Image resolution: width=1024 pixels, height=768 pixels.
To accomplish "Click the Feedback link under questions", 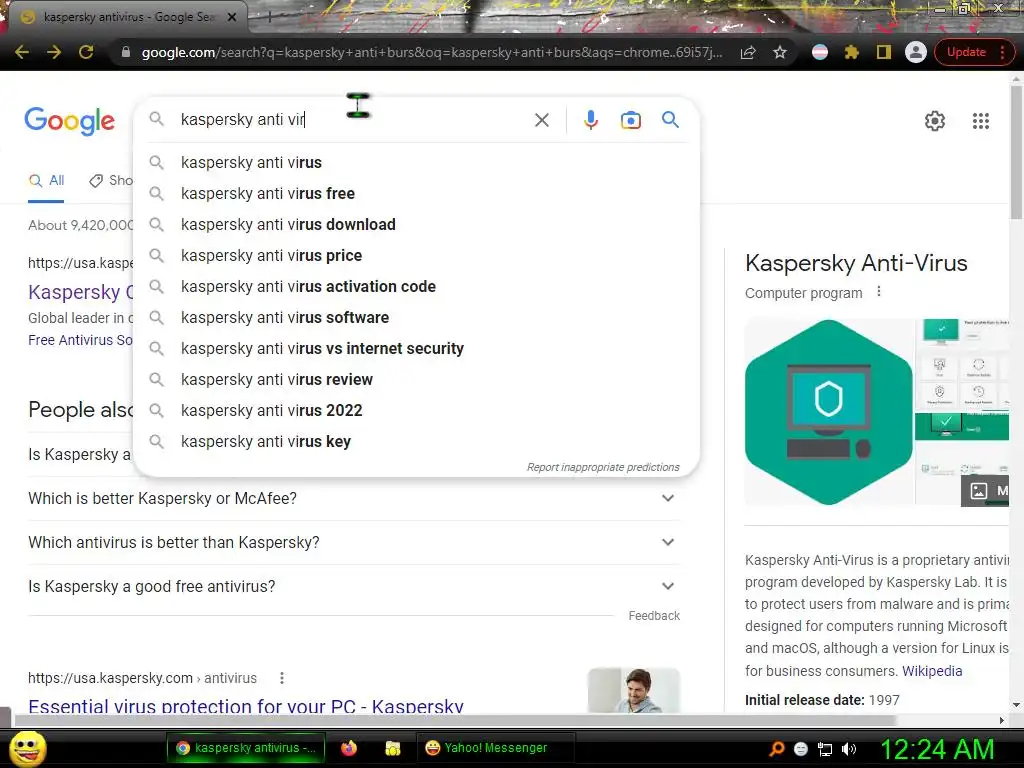I will point(654,616).
